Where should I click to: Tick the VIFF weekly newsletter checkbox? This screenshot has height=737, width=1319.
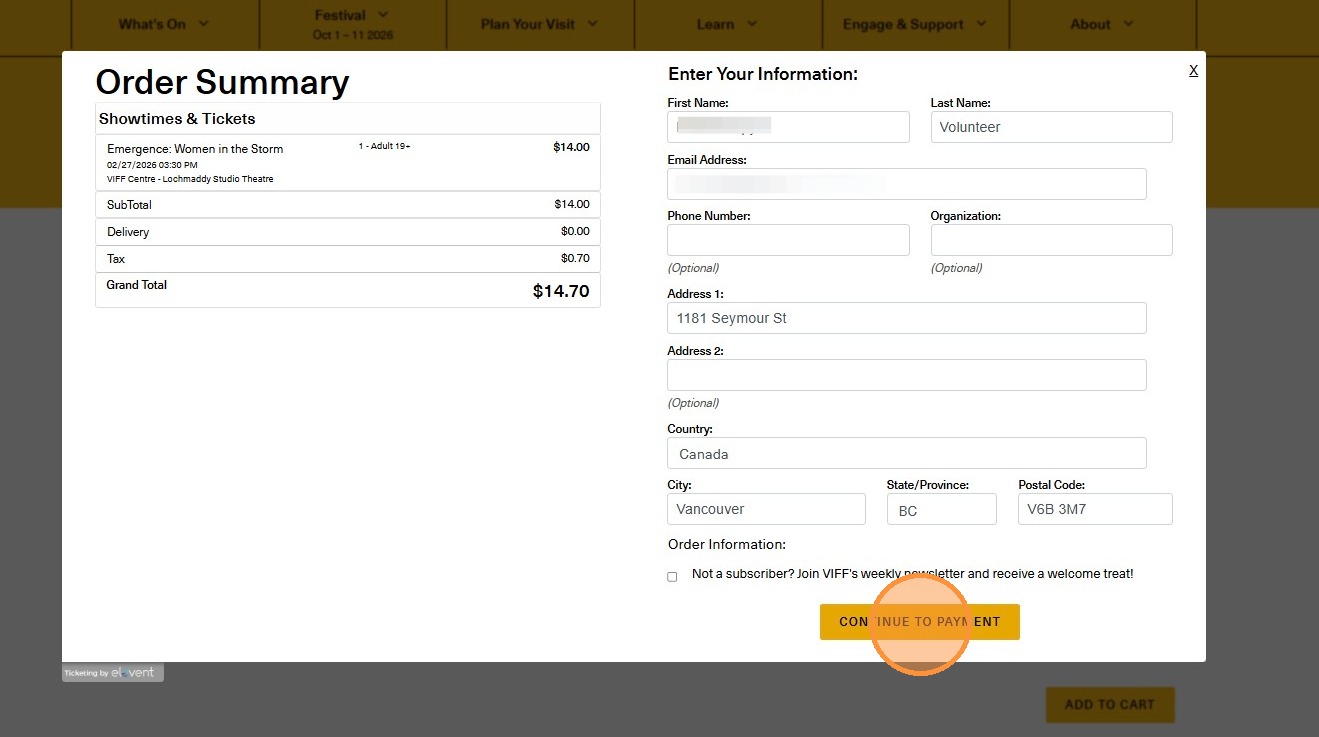click(x=672, y=576)
